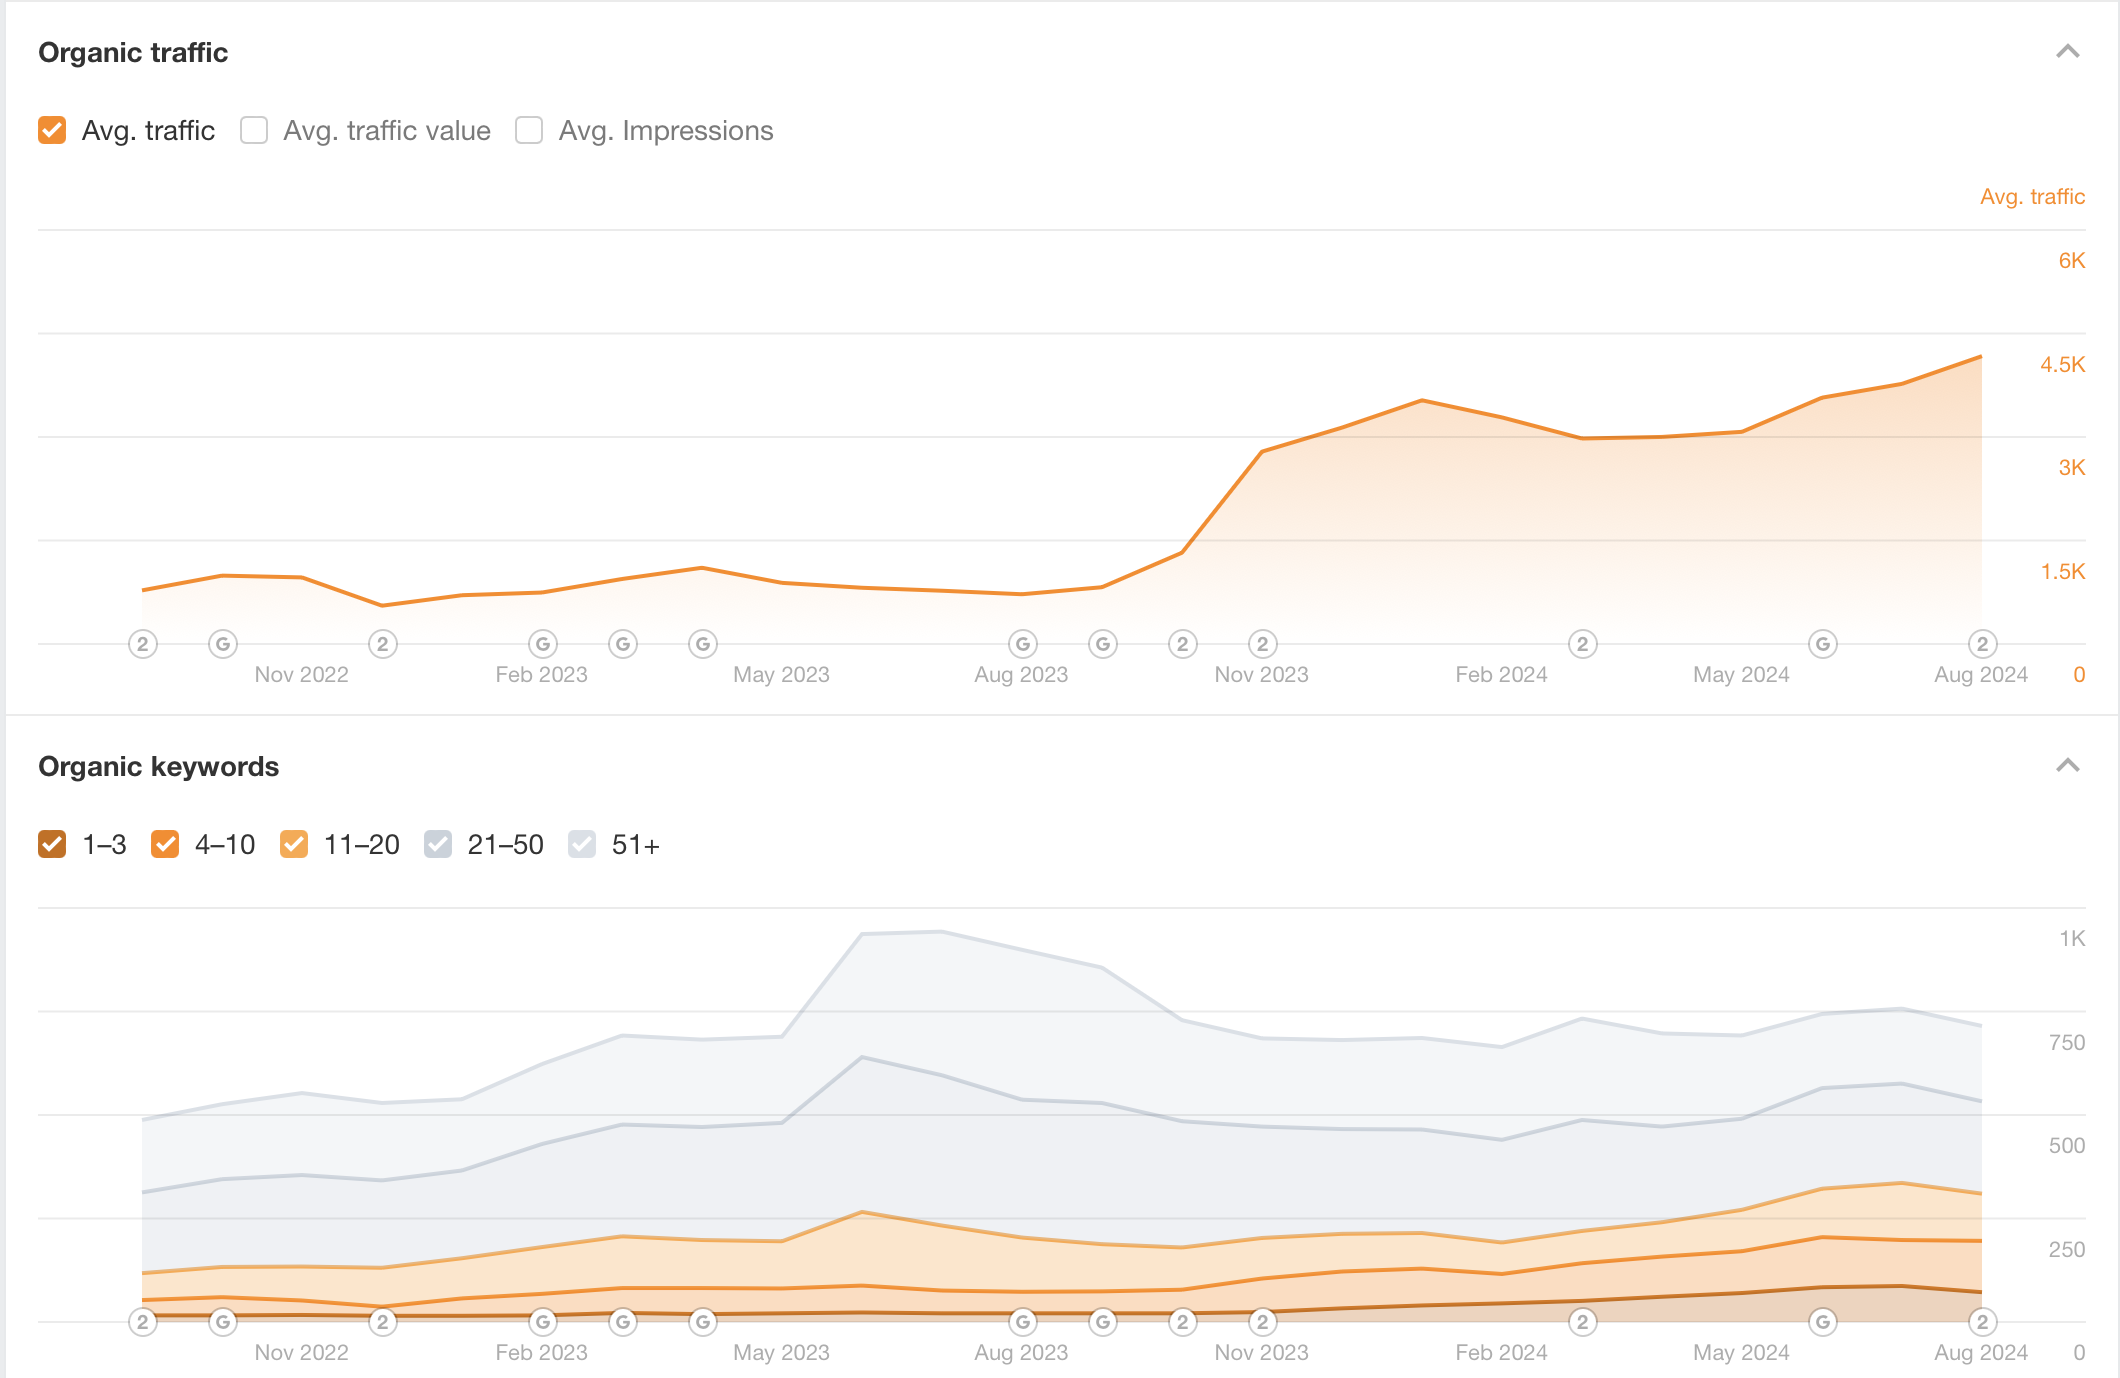Toggle the 1–3 keyword positions checkbox
The height and width of the screenshot is (1378, 2120).
52,845
